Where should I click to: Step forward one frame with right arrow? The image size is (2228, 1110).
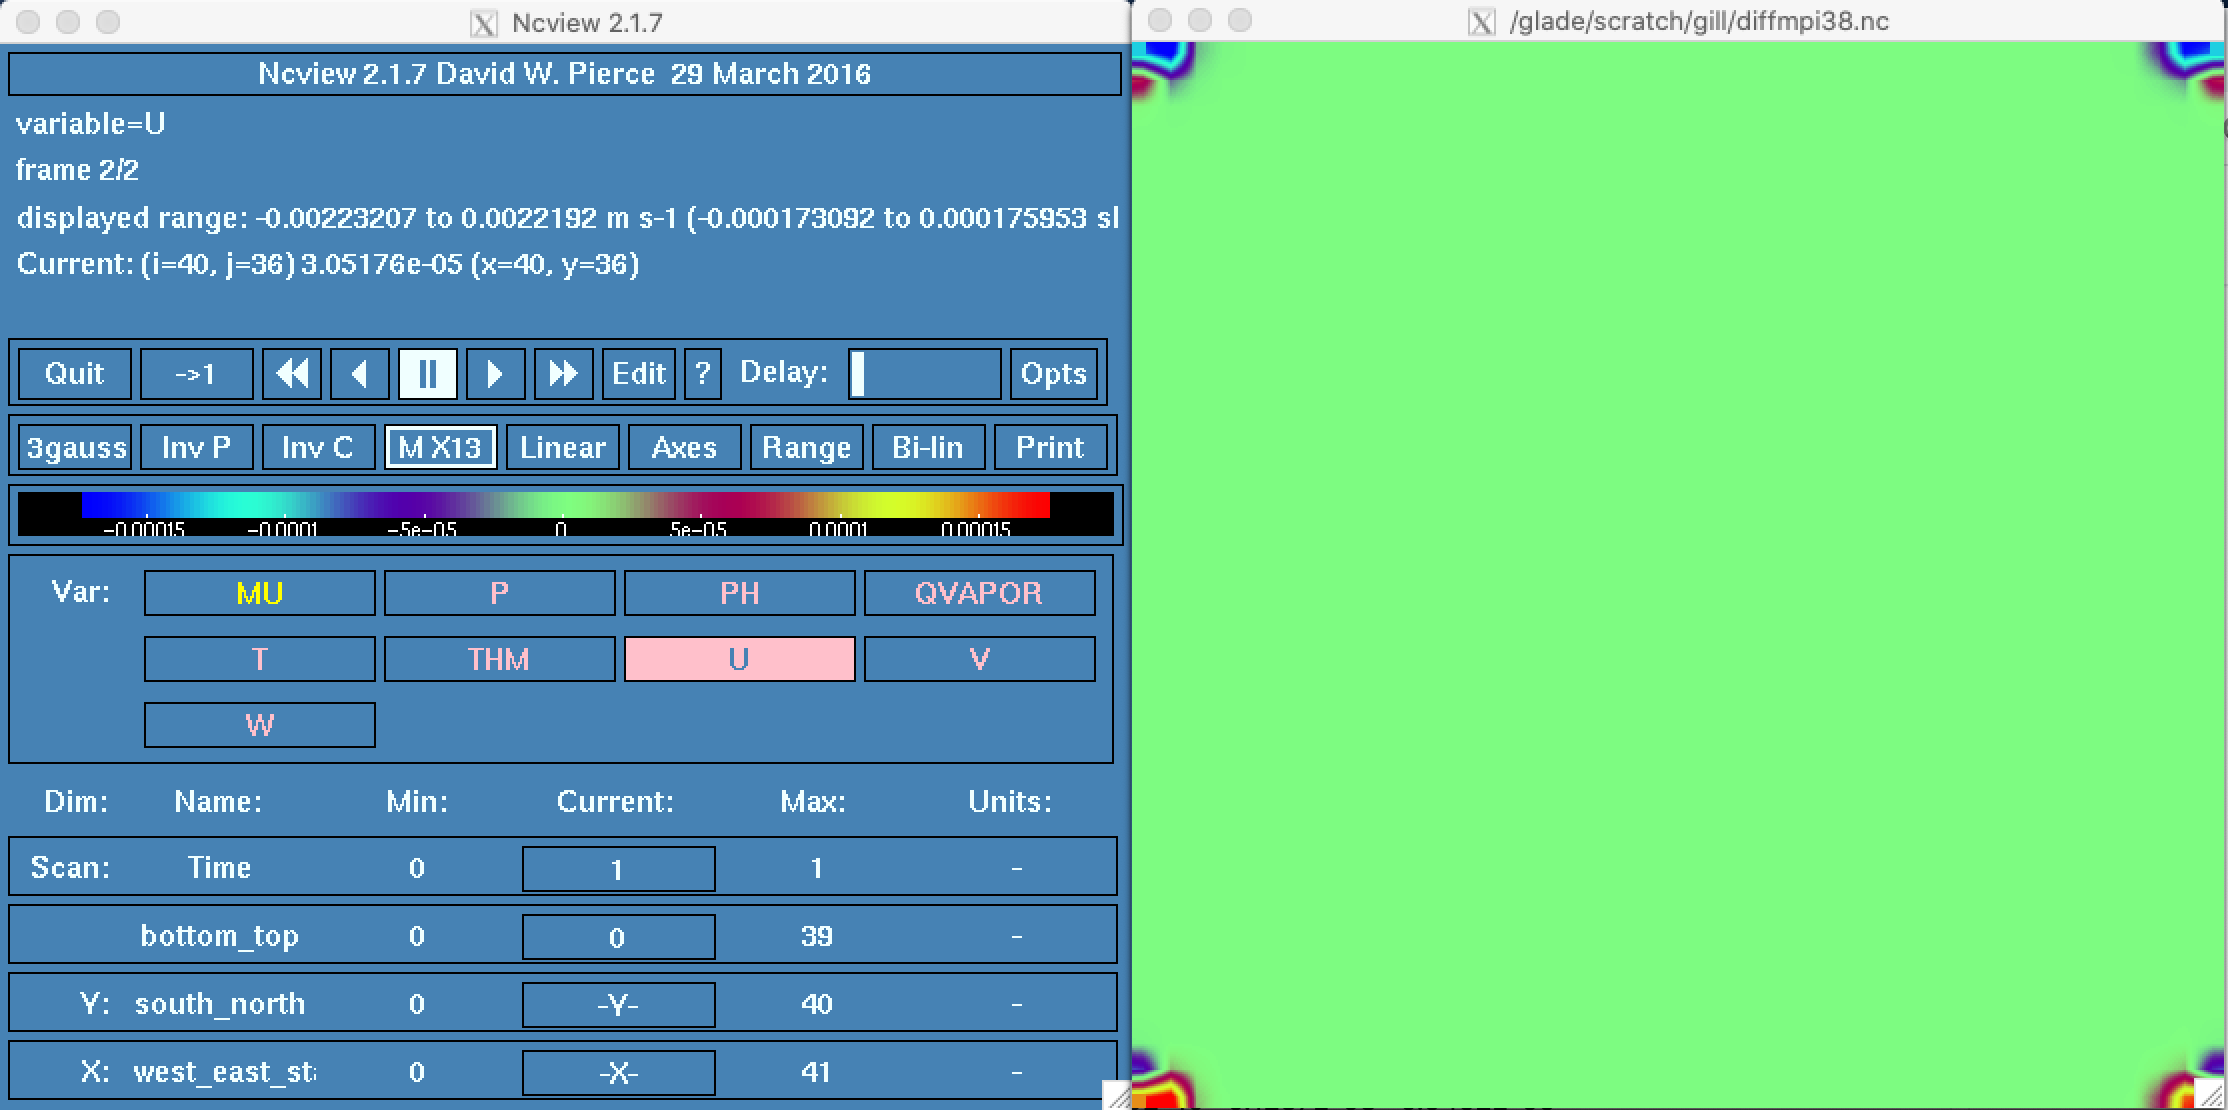(495, 374)
